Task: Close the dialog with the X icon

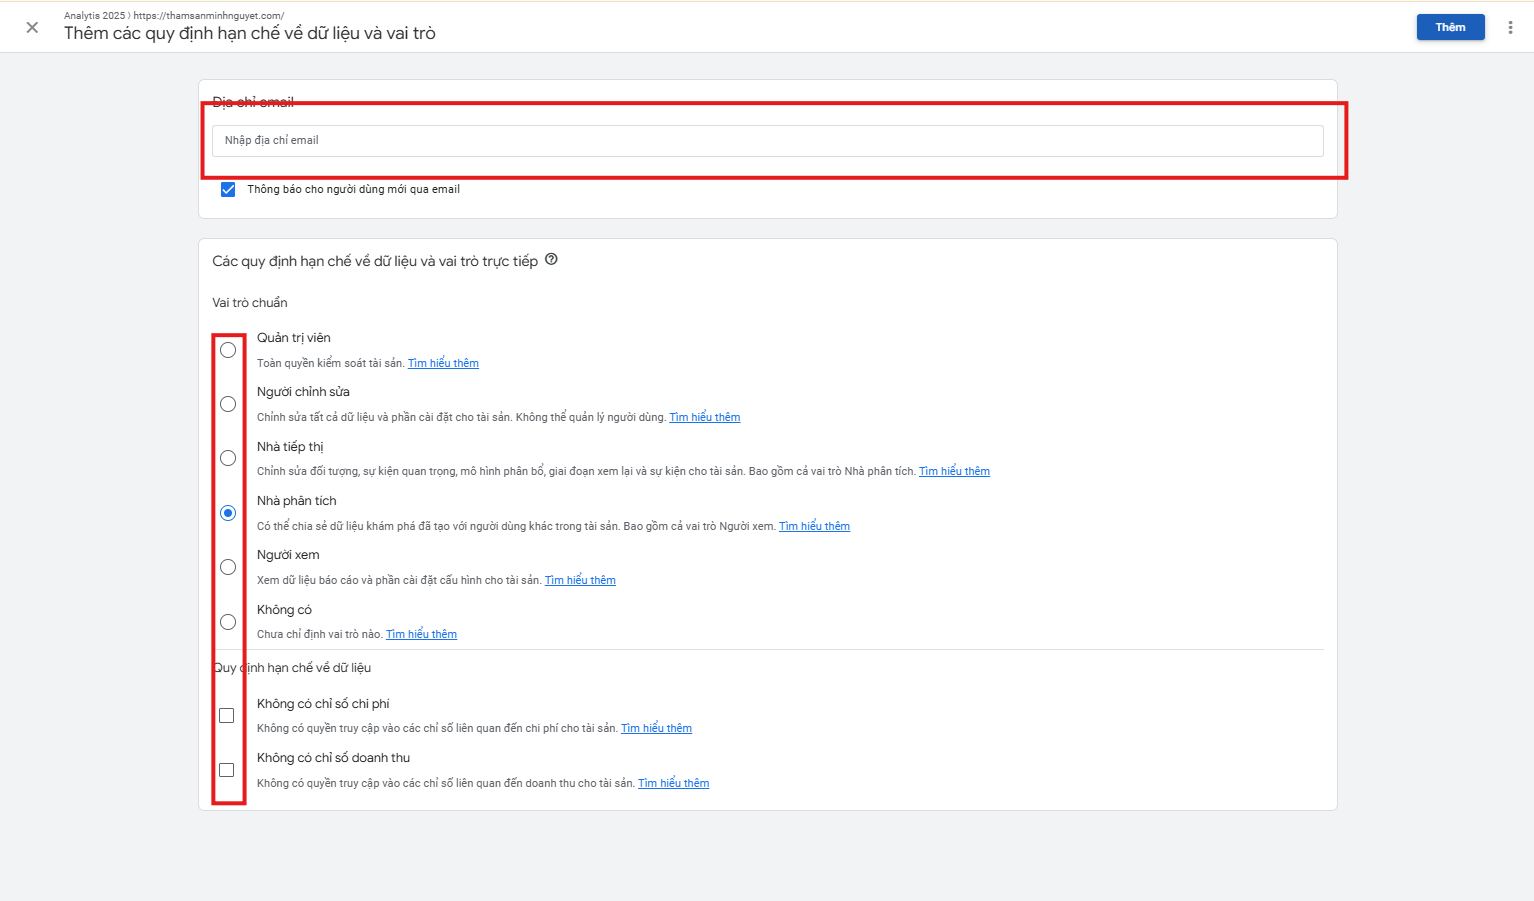Action: pyautogui.click(x=31, y=28)
